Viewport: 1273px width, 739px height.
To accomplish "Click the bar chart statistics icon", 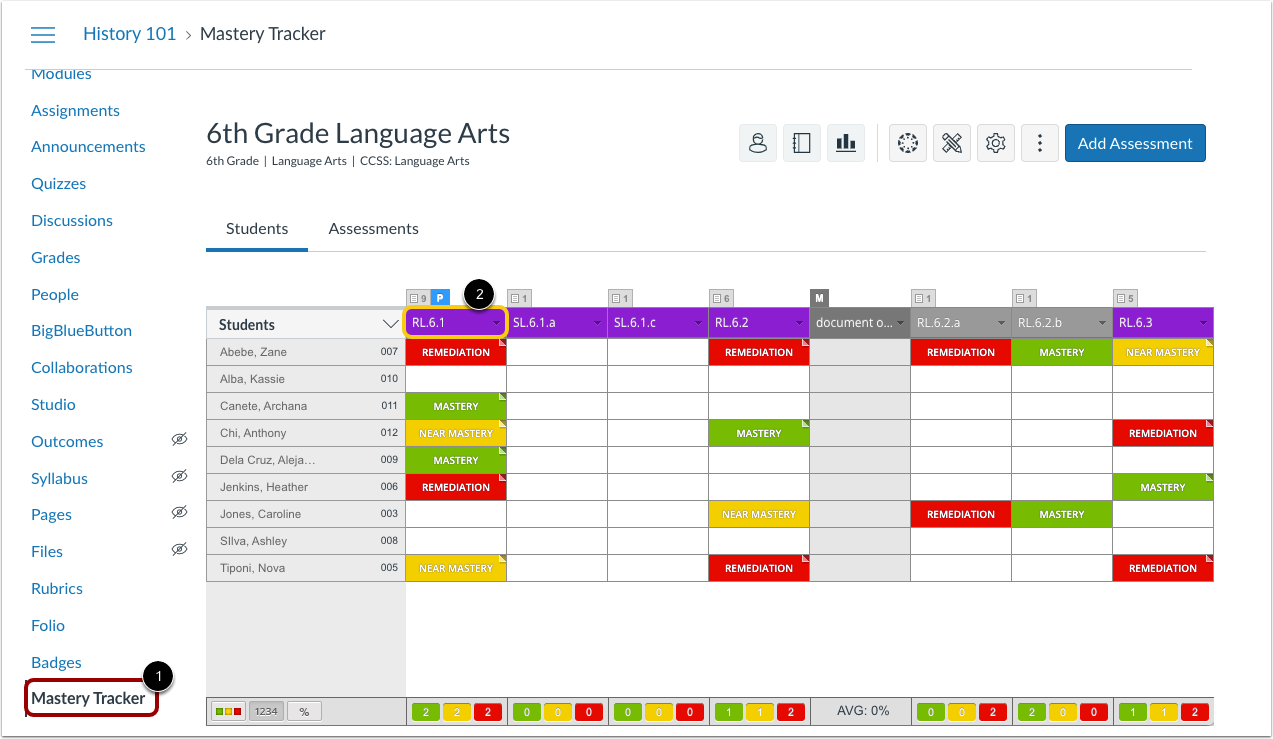I will tap(845, 142).
